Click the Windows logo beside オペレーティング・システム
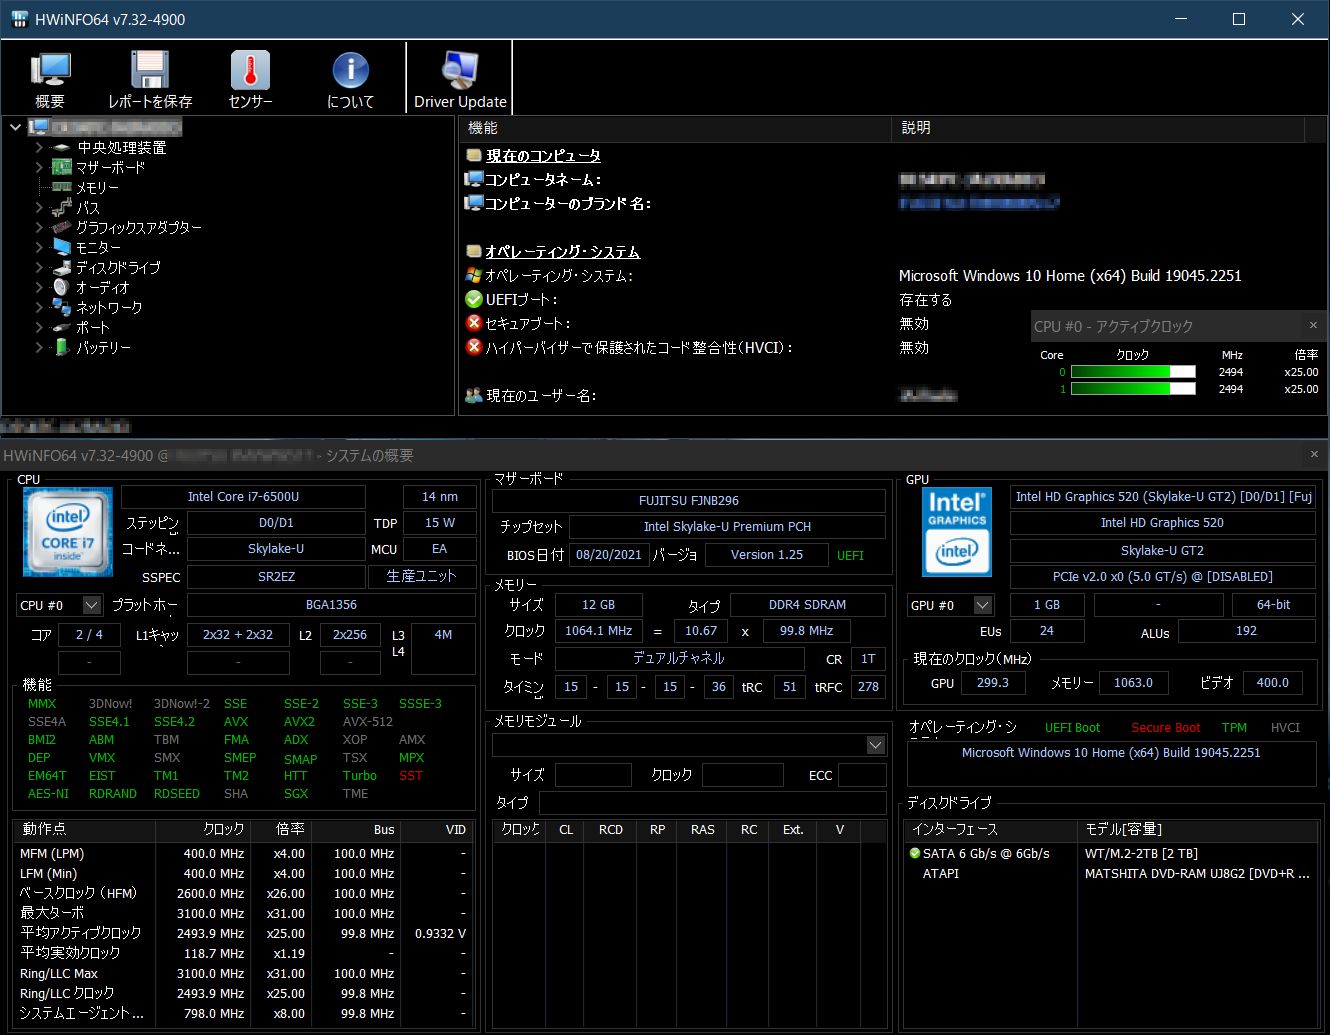1330x1035 pixels. (x=474, y=275)
